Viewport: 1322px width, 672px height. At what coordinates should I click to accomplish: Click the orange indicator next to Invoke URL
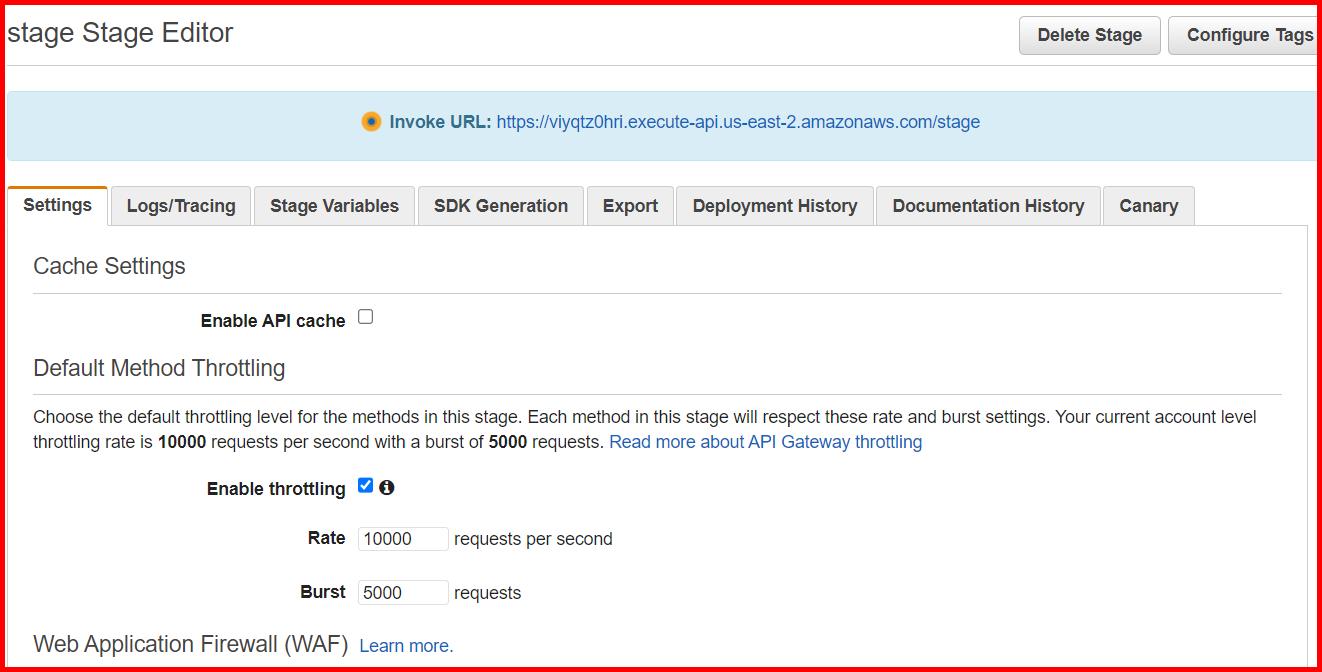pos(371,121)
